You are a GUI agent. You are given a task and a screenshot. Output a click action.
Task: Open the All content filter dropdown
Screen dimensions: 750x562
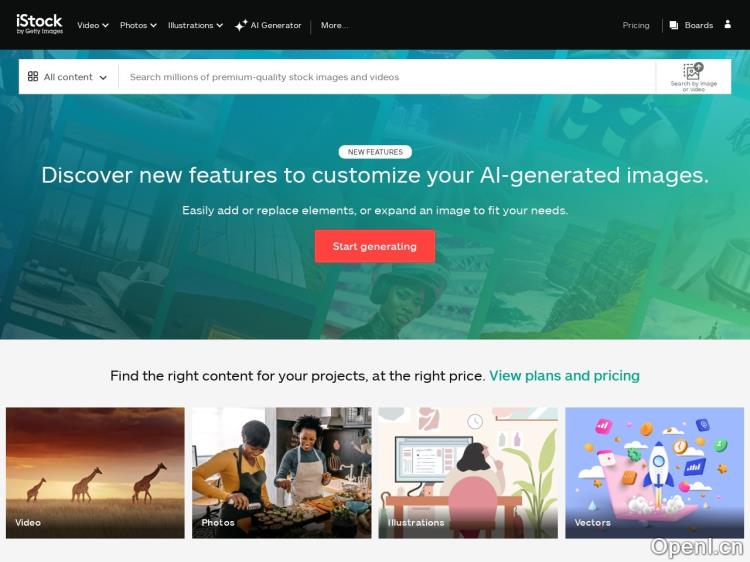[68, 77]
